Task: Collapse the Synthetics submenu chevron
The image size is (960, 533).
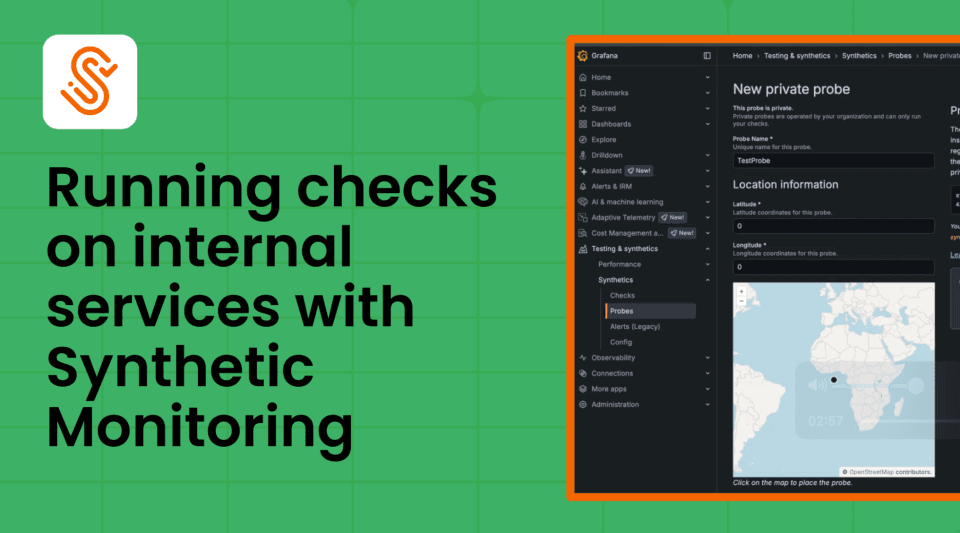Action: pyautogui.click(x=708, y=280)
